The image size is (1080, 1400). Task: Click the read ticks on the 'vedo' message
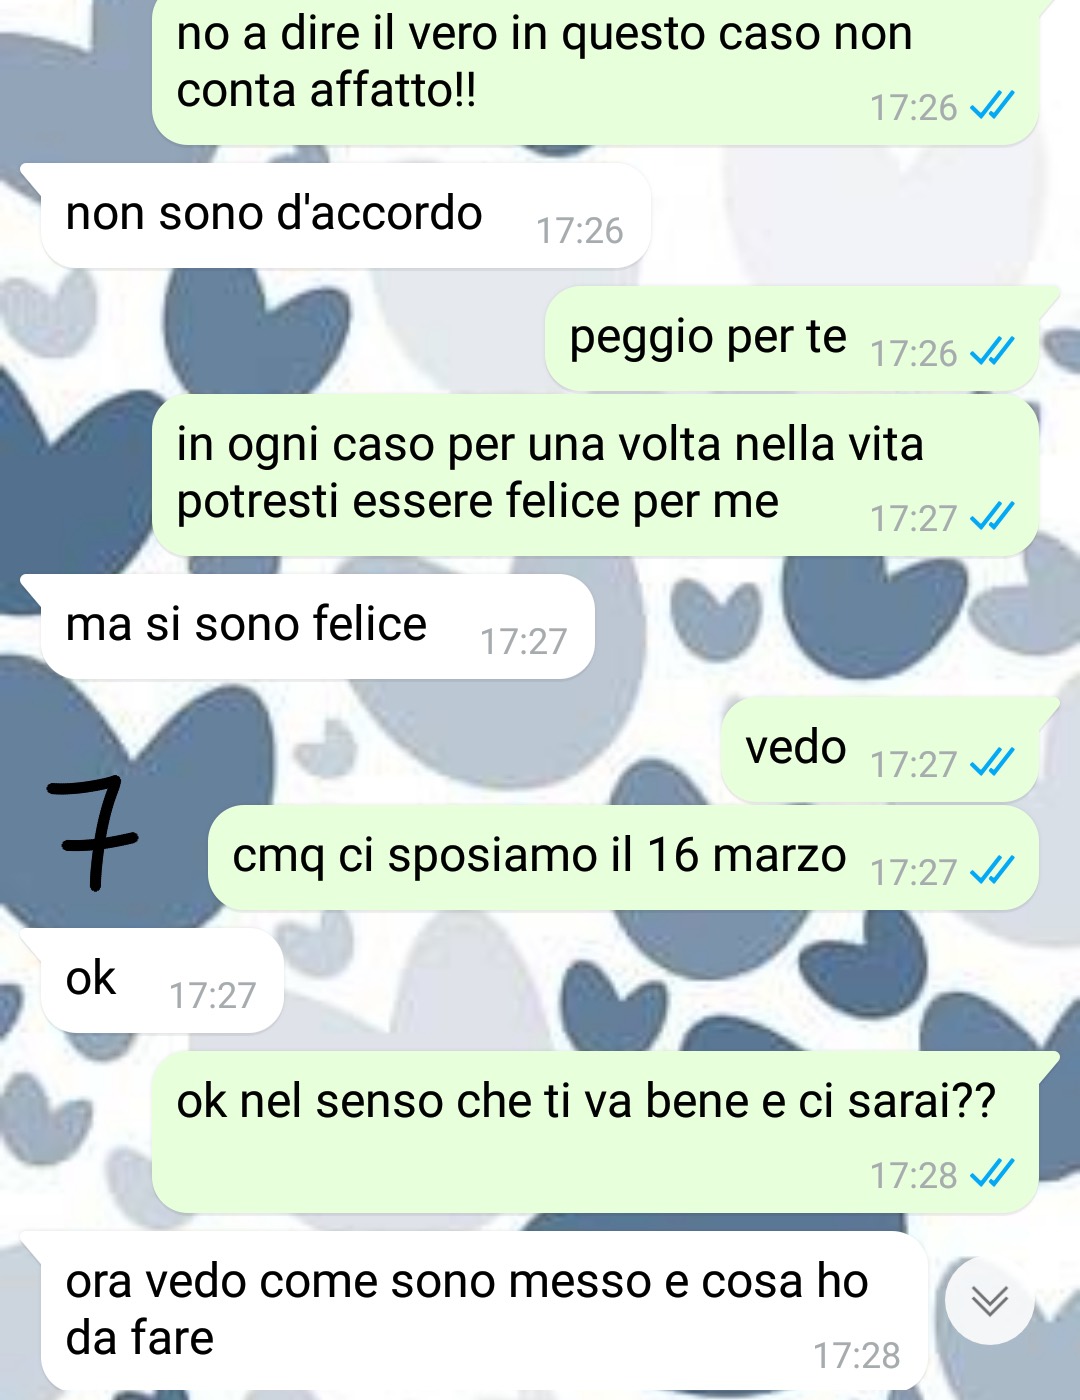click(x=993, y=763)
